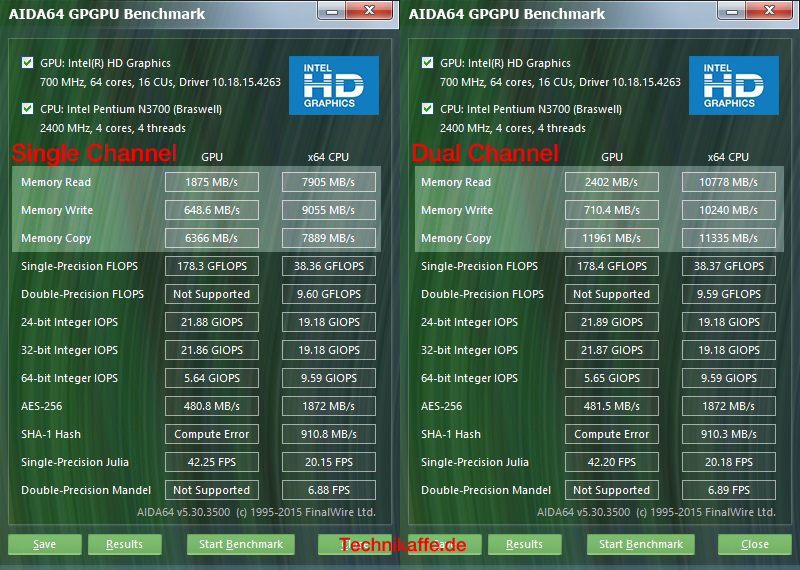800x570 pixels.
Task: Click Intel HD Graphics logo in right window
Action: click(734, 85)
